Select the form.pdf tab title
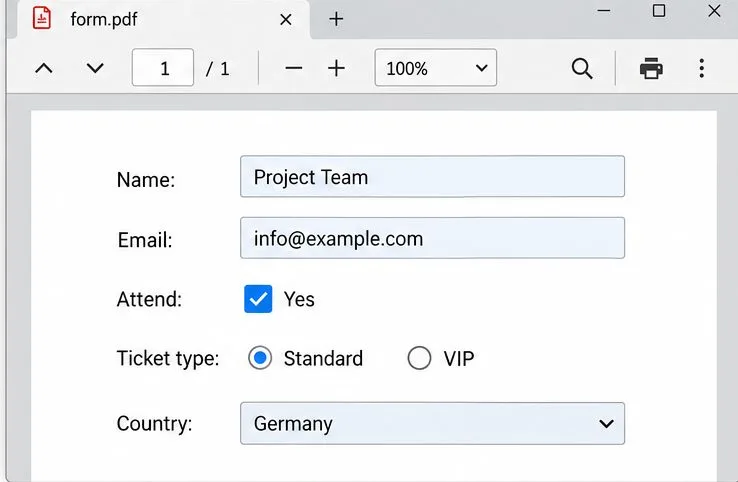 104,19
